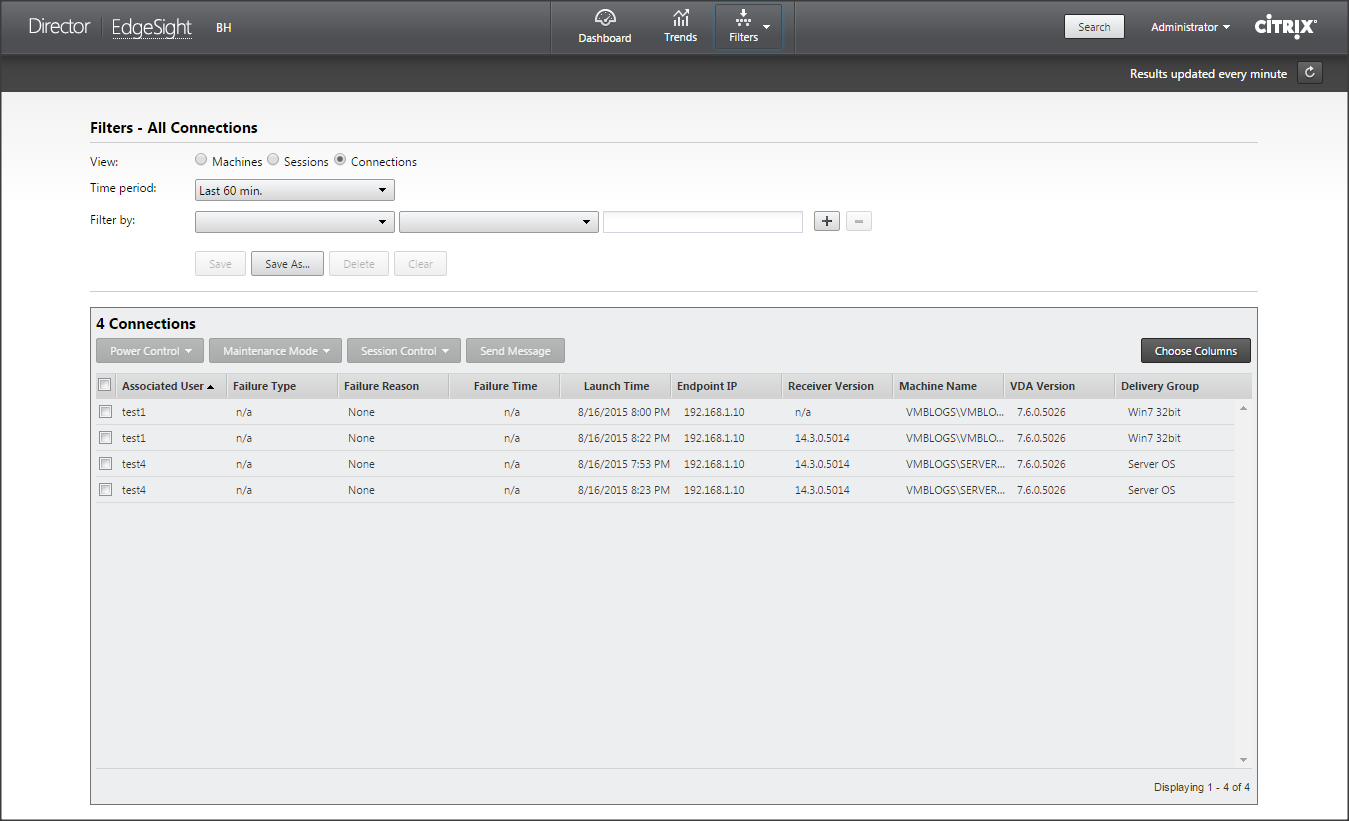Sort by Associated User arrow
Viewport: 1349px width, 821px height.
210,387
